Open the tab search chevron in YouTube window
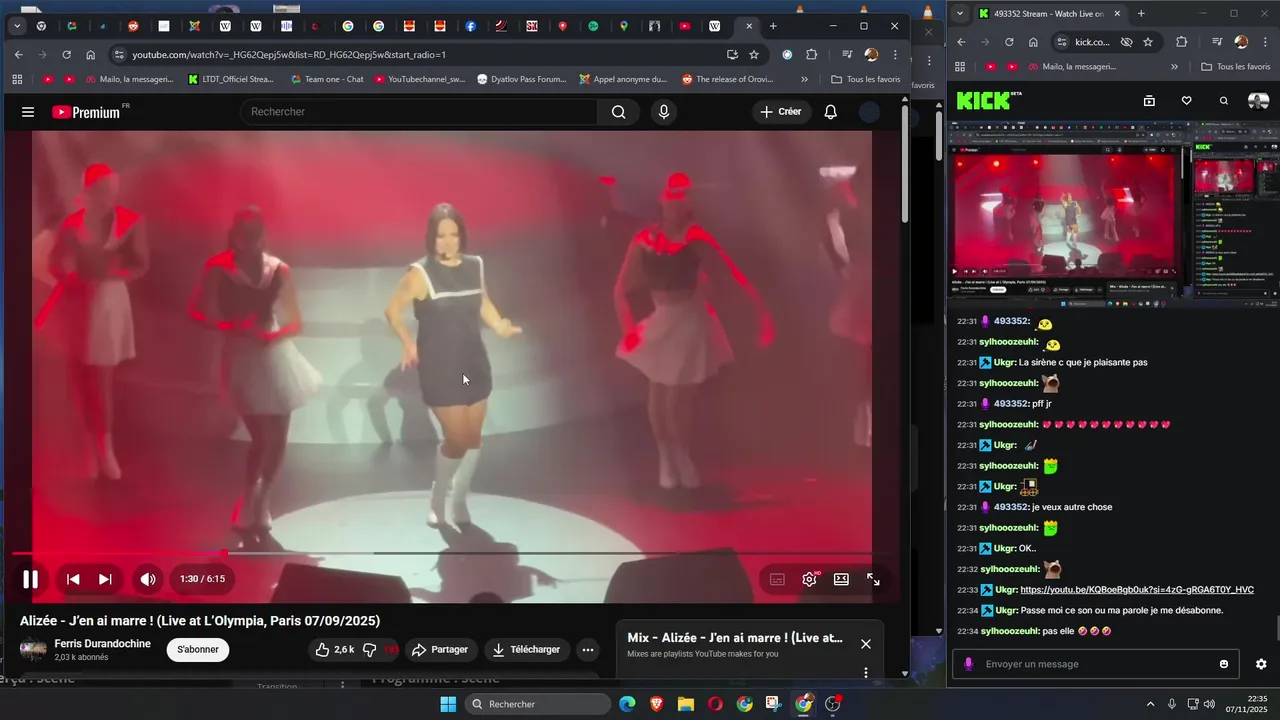 tap(17, 26)
